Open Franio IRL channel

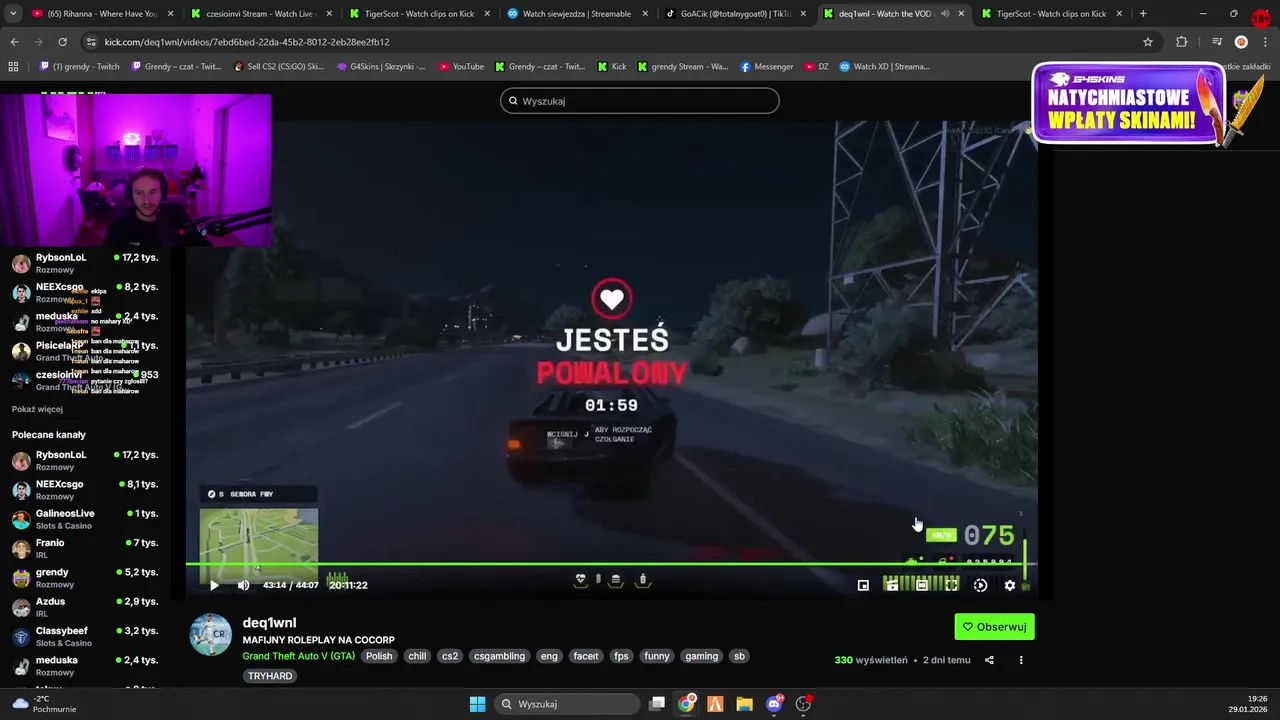[x=85, y=548]
